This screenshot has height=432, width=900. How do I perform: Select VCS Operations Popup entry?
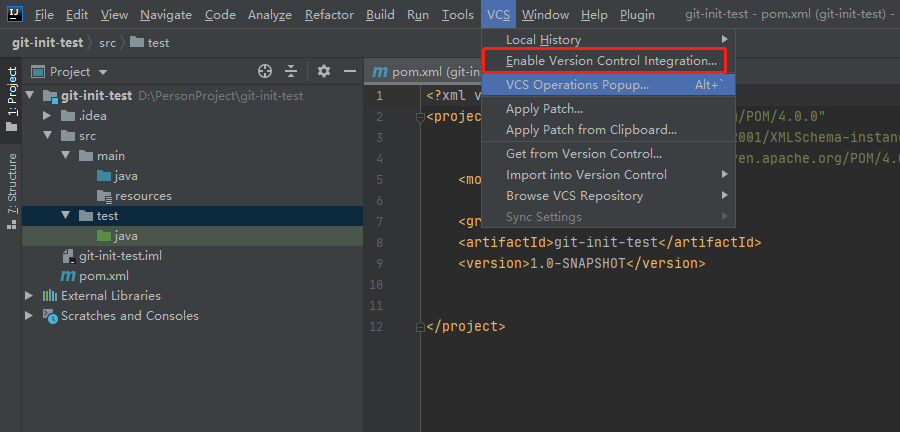pos(608,85)
